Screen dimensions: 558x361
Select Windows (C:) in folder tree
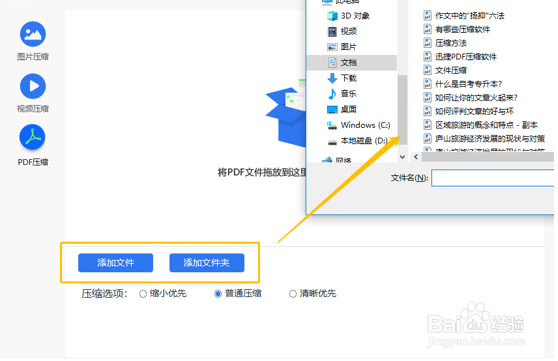[365, 125]
